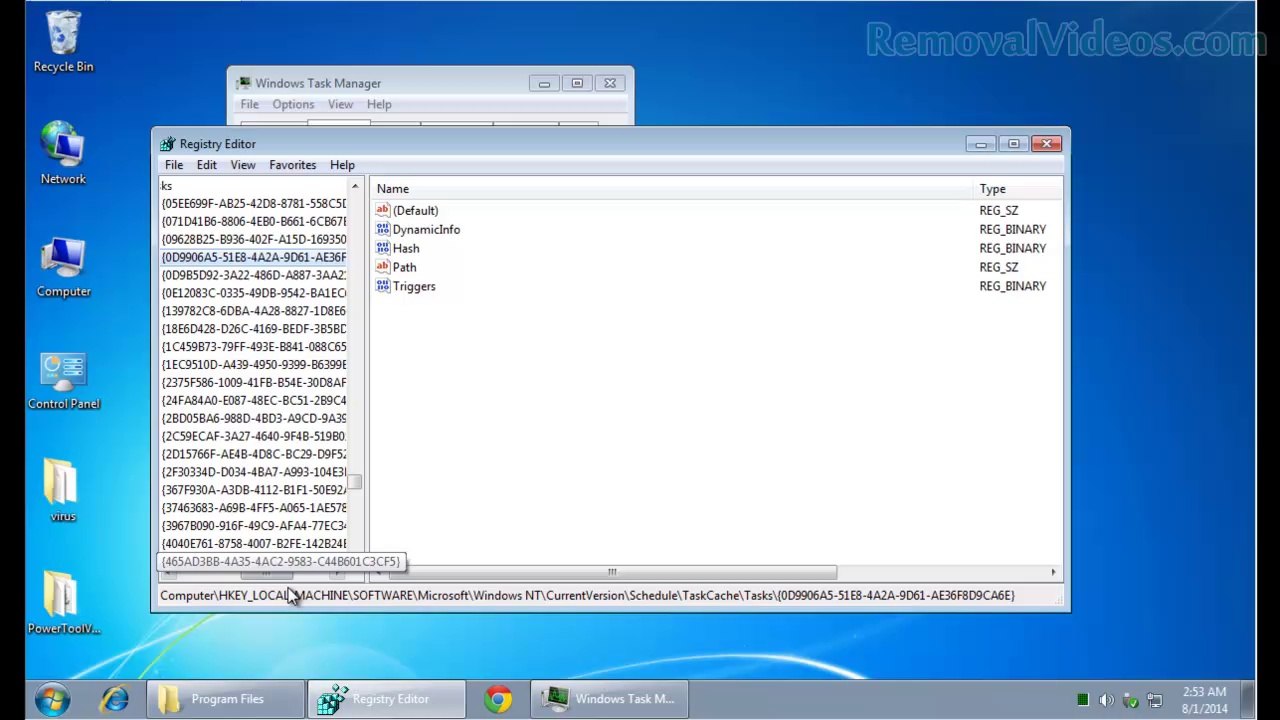Select the {1C459B73-79FF-493E registry key
This screenshot has width=1280, height=720.
254,347
